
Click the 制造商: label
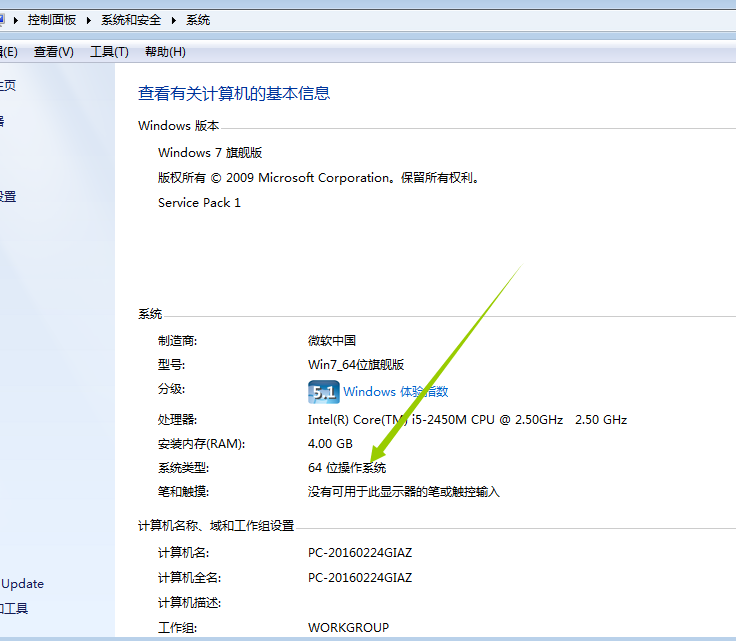(177, 341)
